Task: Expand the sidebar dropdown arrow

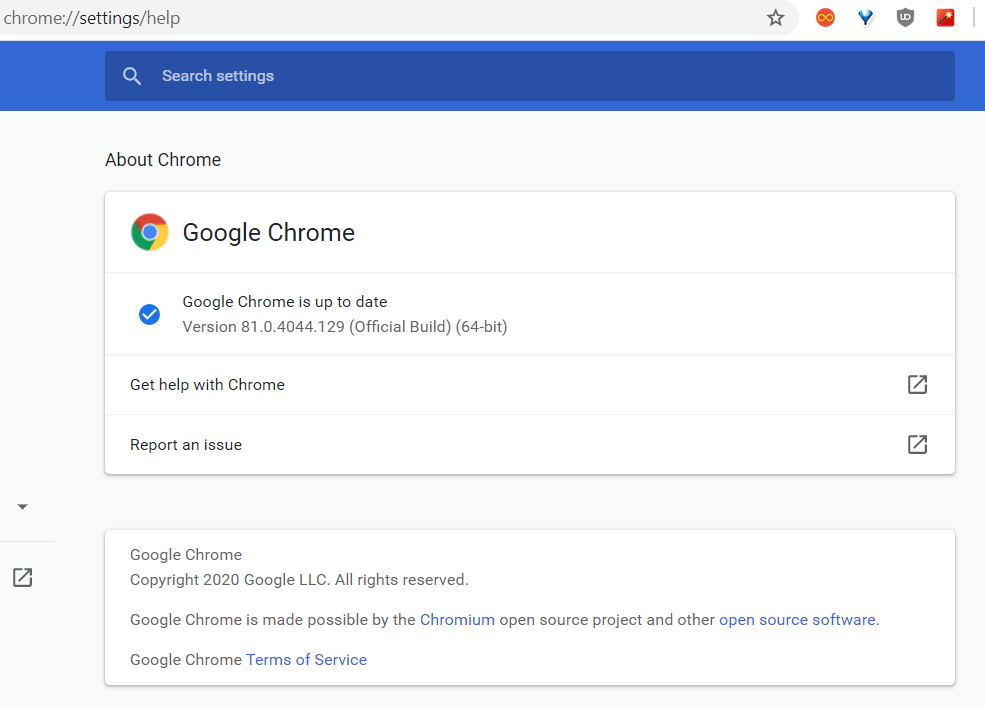Action: 23,506
